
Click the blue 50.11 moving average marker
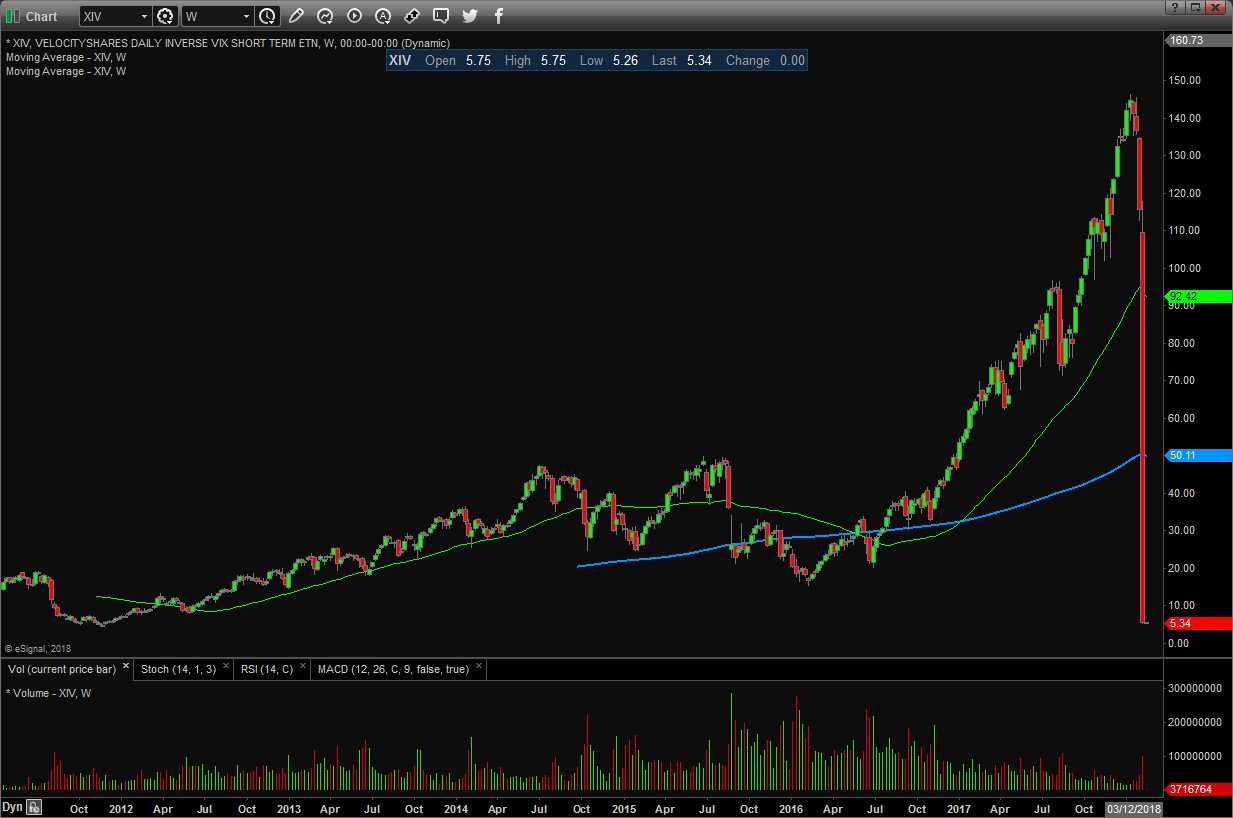click(1198, 455)
